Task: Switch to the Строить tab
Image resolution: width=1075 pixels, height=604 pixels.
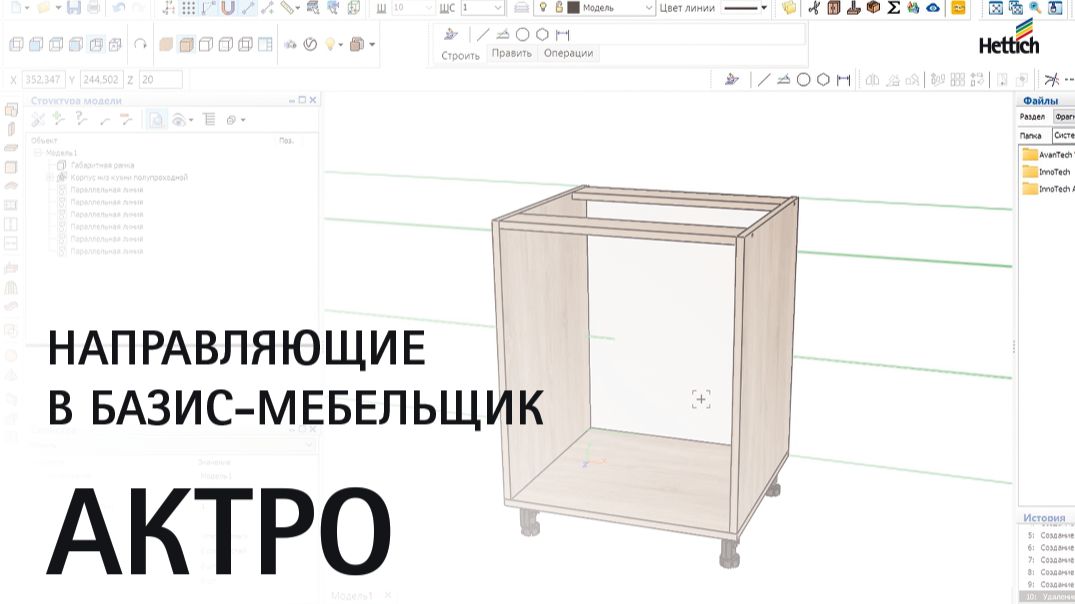Action: 460,56
